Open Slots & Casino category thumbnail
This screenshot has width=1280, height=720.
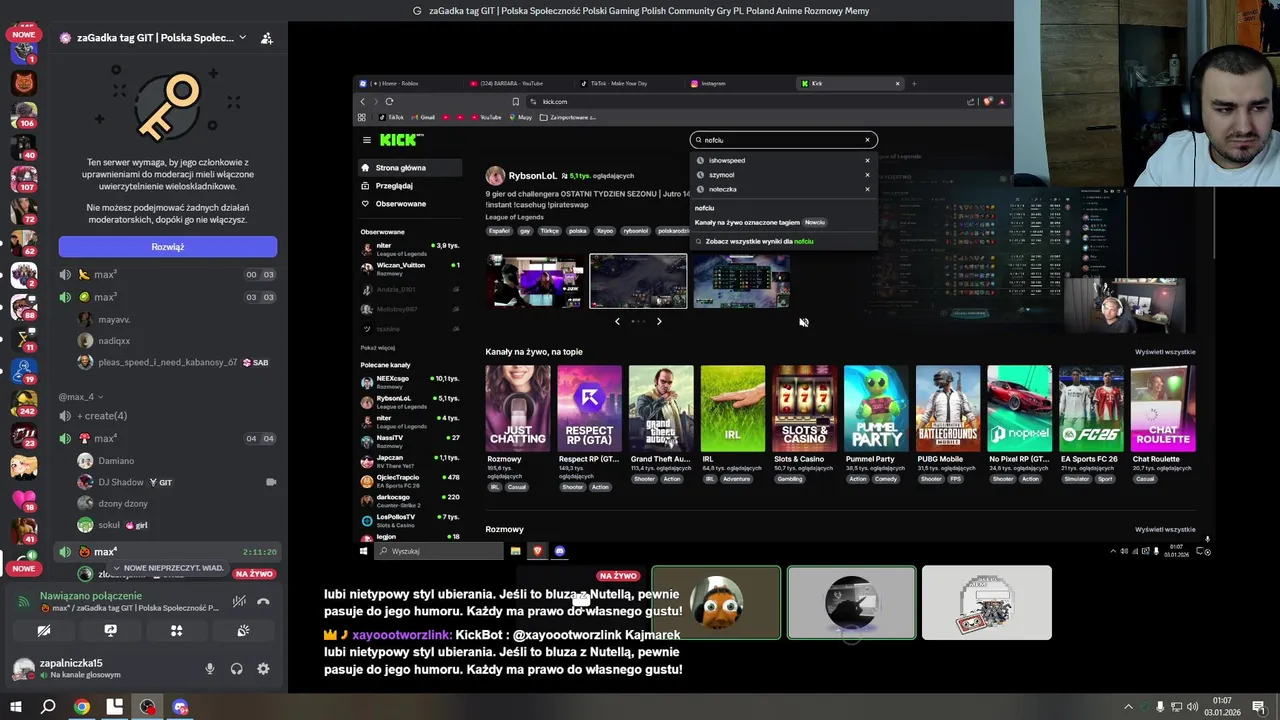point(804,408)
